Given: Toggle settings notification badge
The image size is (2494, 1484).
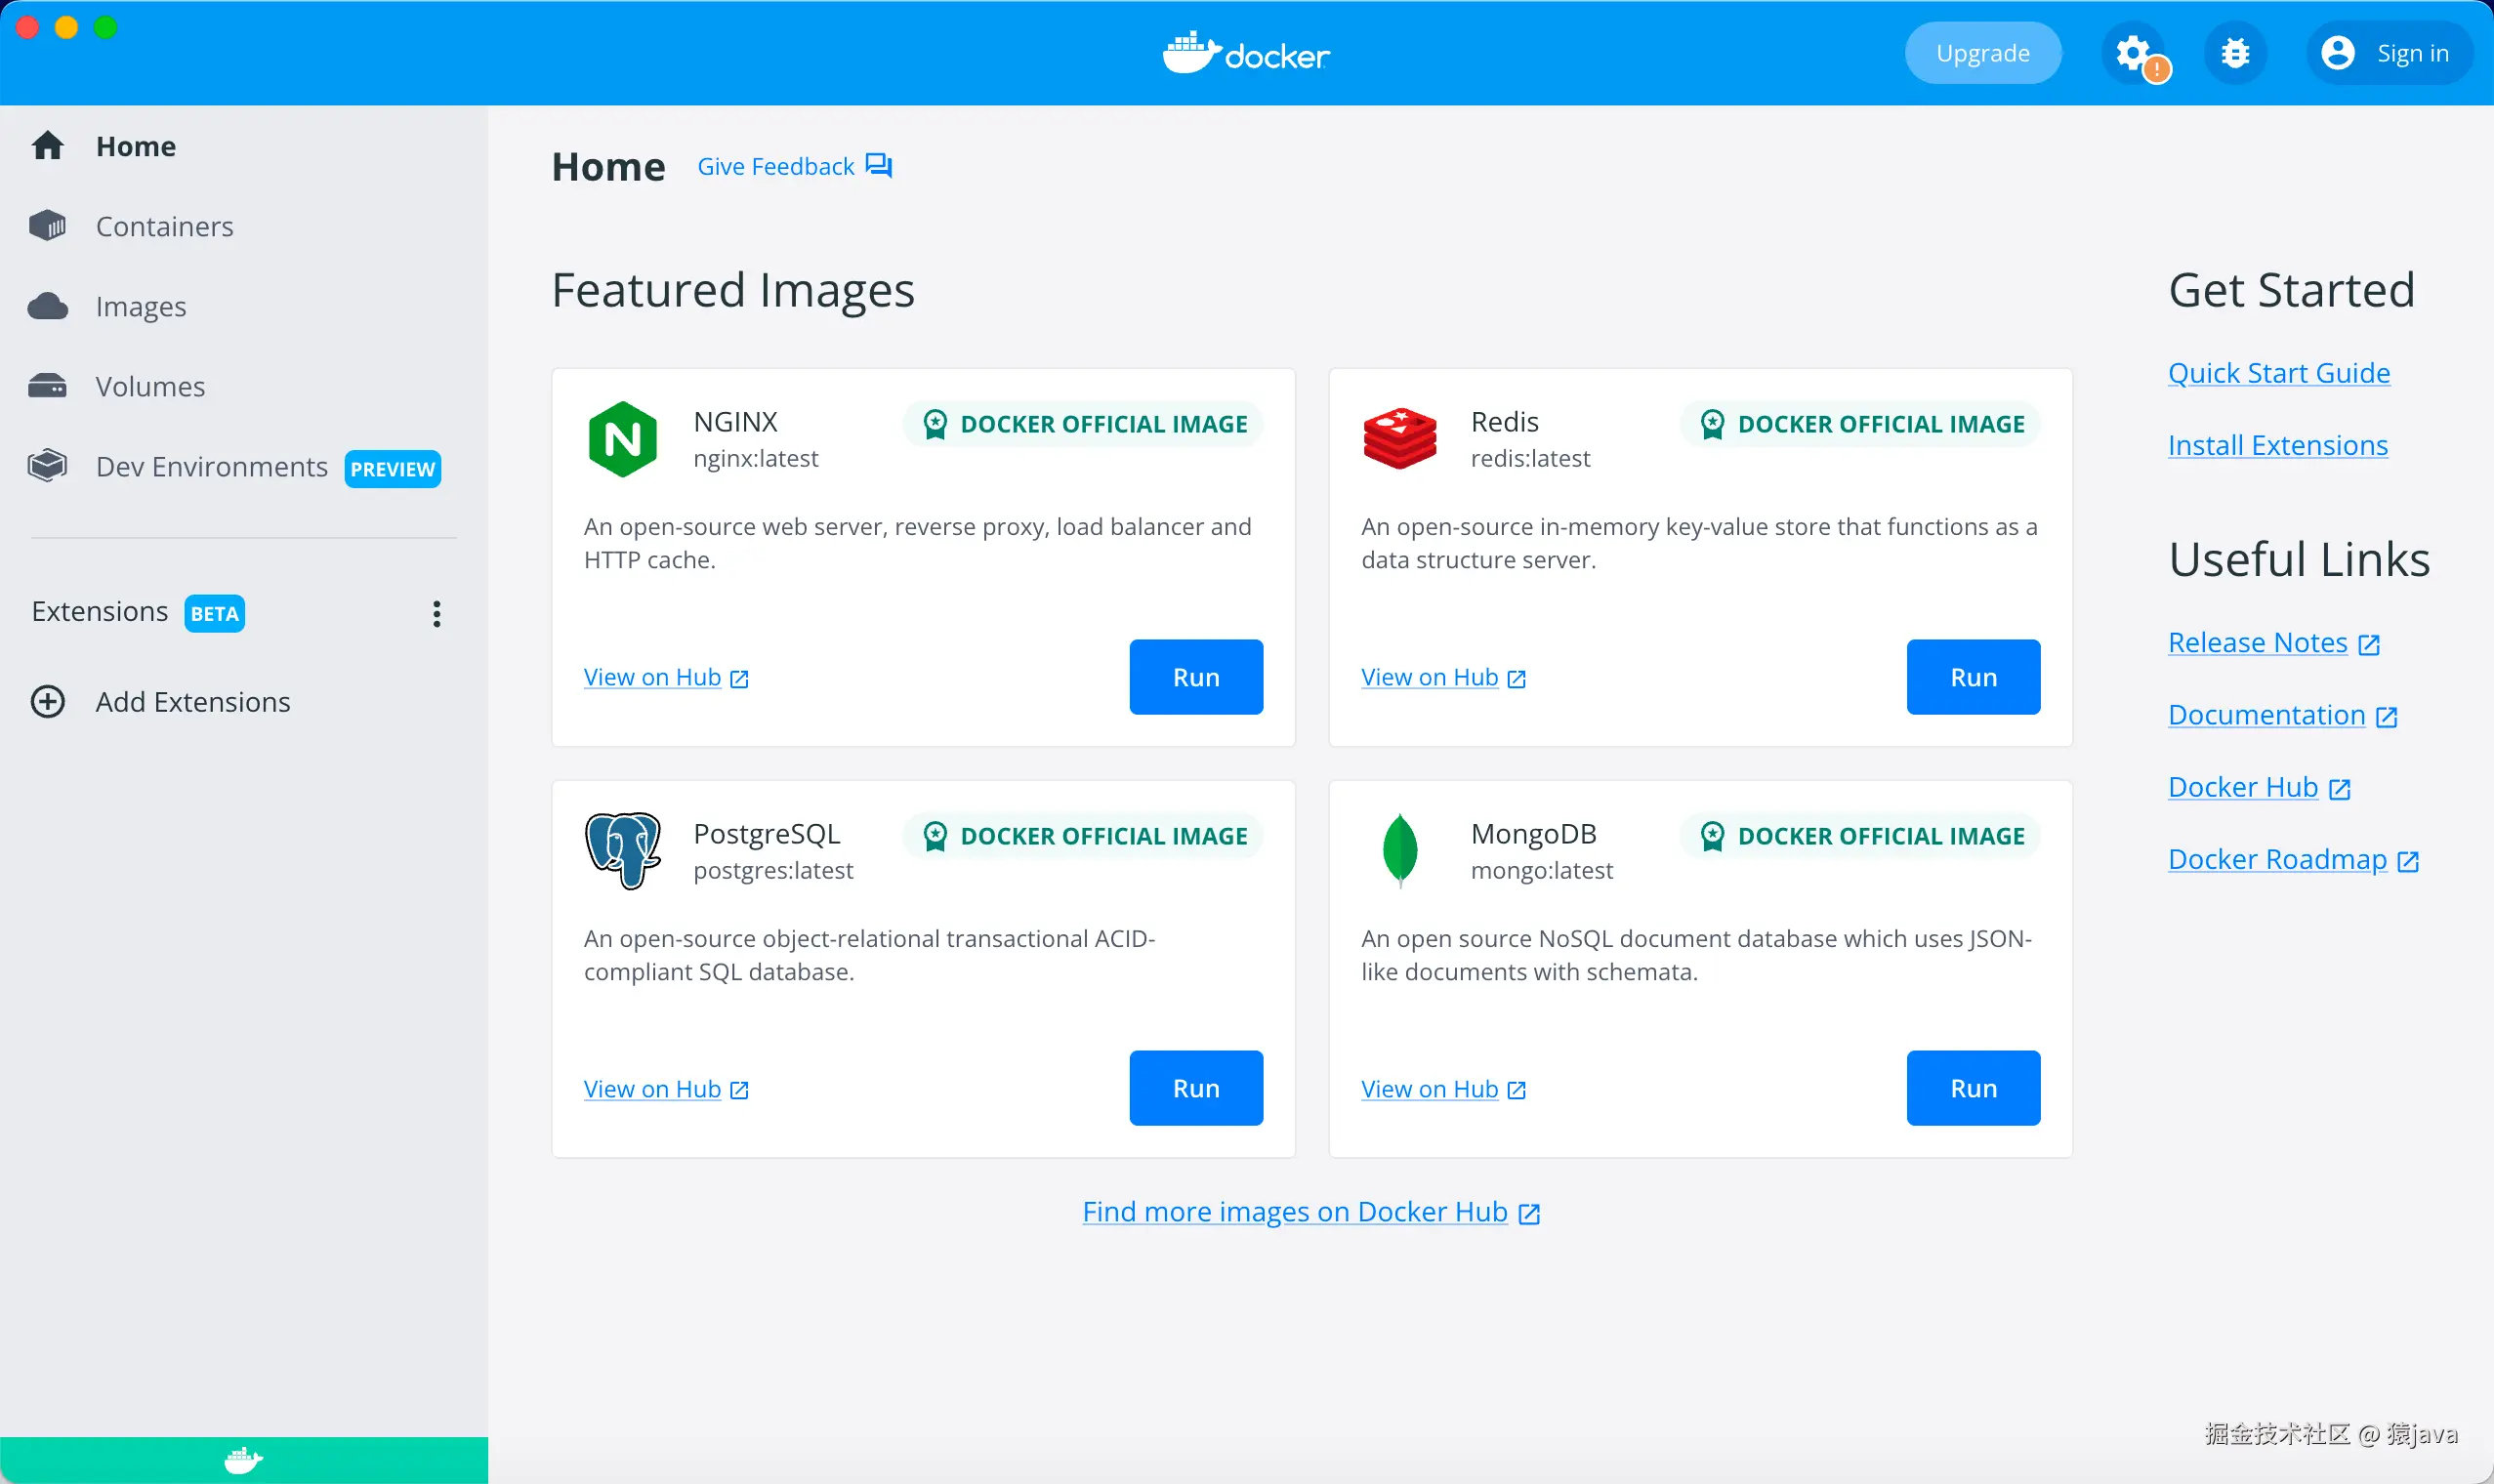Looking at the screenshot, I should (2158, 67).
